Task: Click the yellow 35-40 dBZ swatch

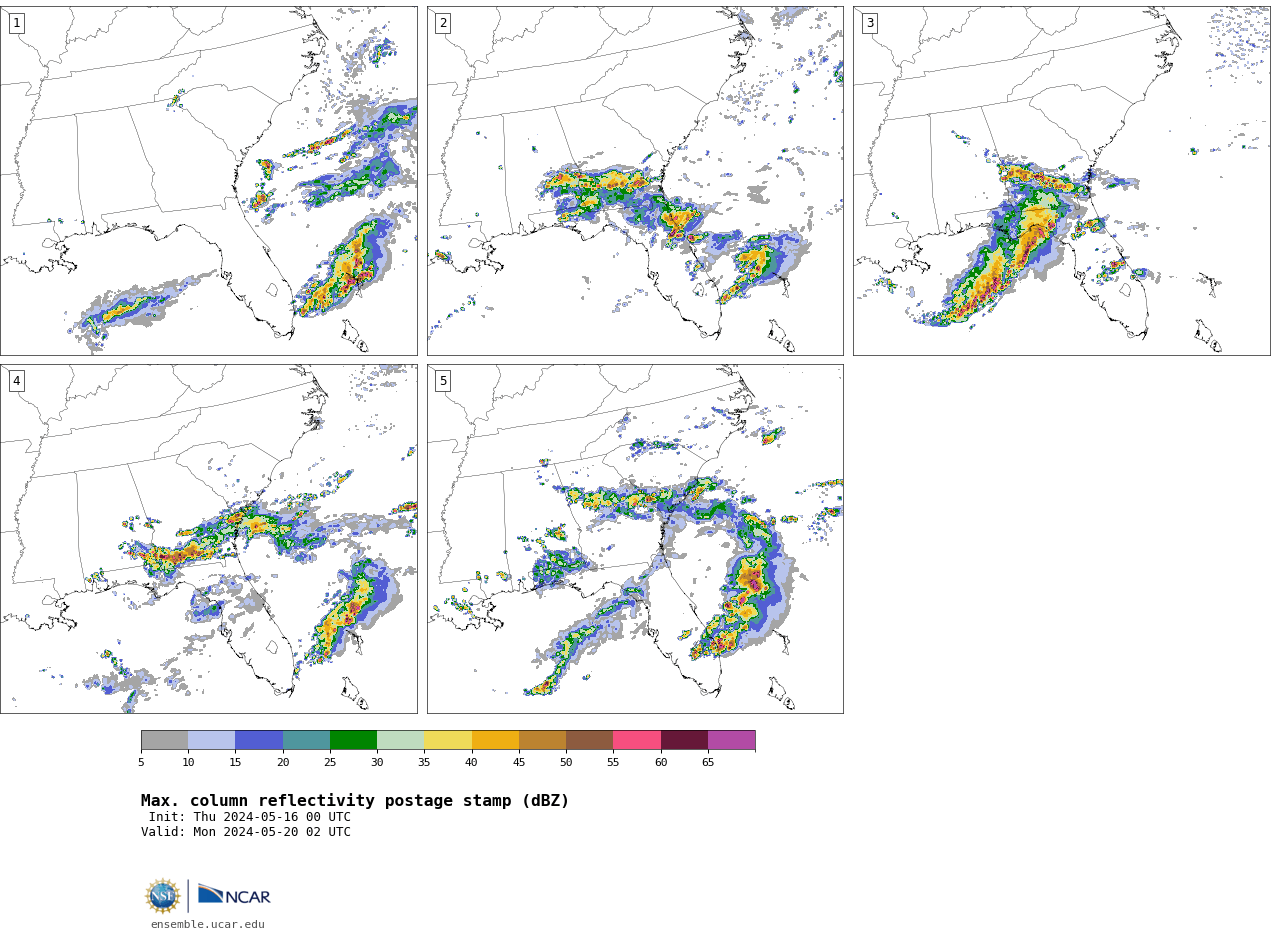Action: [448, 740]
